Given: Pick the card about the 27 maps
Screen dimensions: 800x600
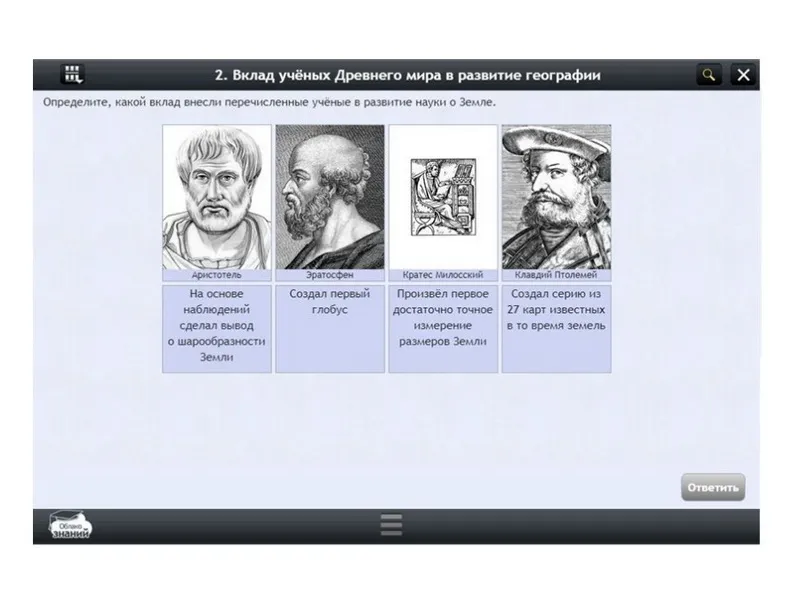Looking at the screenshot, I should [x=556, y=328].
